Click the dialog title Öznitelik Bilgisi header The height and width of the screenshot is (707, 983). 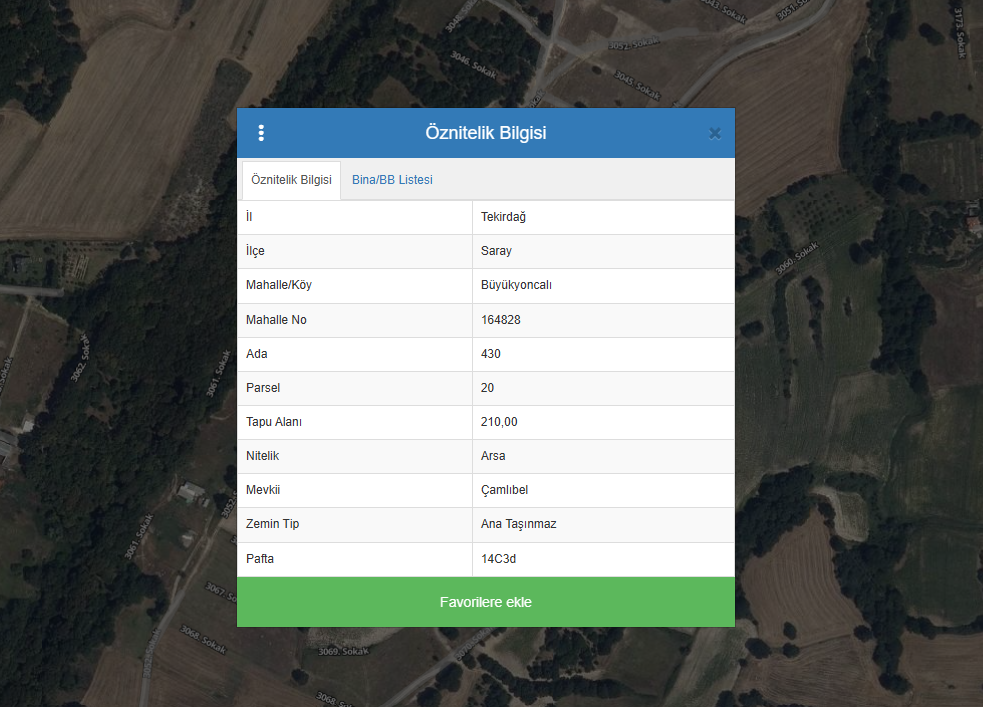485,133
